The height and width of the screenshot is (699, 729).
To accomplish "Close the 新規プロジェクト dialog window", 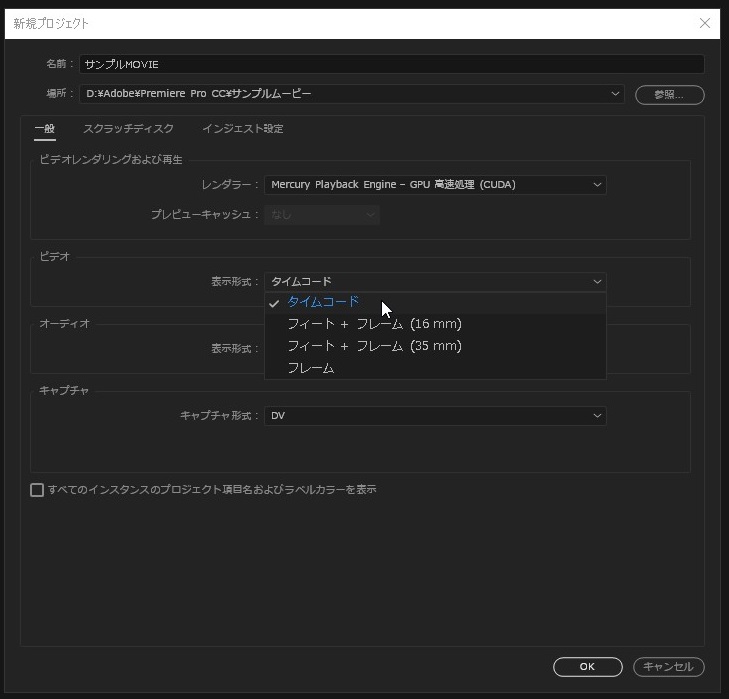I will [x=705, y=23].
